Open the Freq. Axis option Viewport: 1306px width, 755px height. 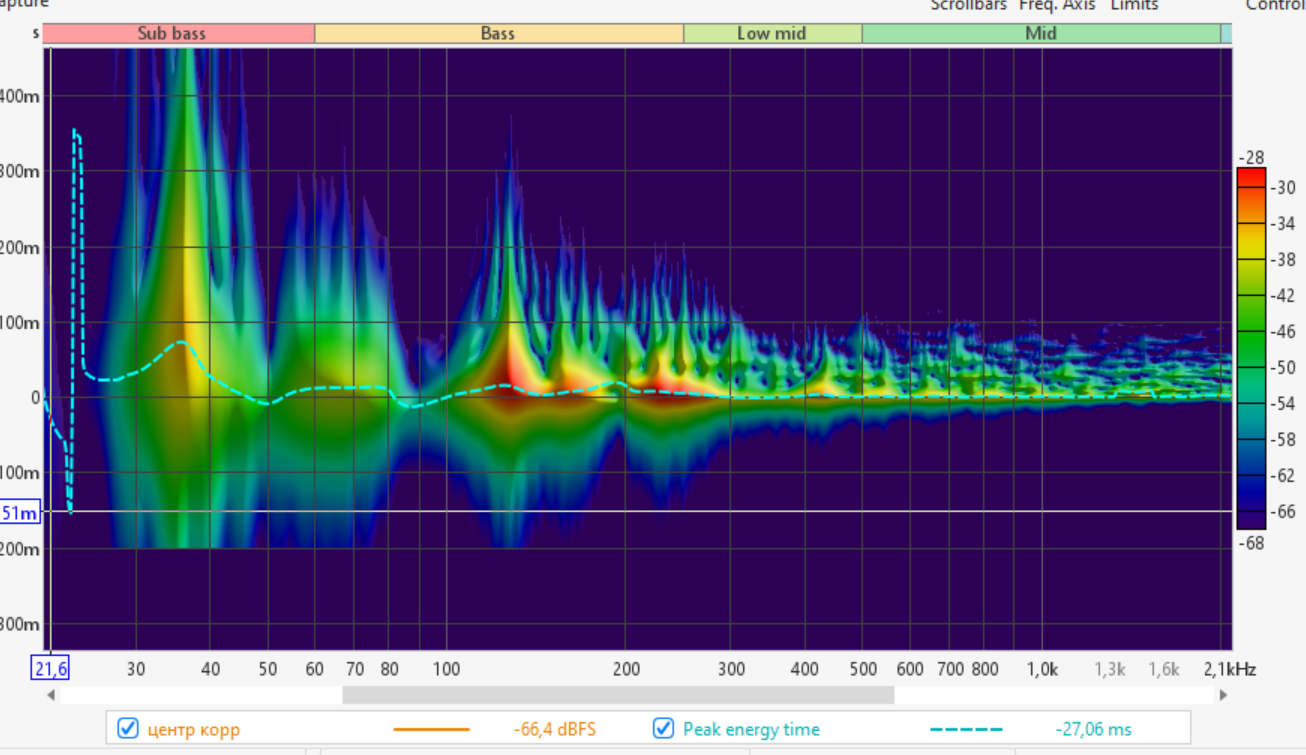click(1057, 5)
